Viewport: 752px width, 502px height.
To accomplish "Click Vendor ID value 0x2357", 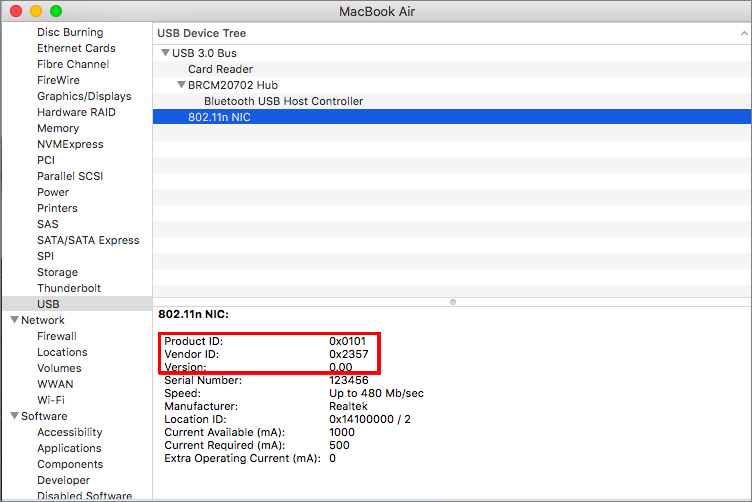I will pyautogui.click(x=349, y=354).
